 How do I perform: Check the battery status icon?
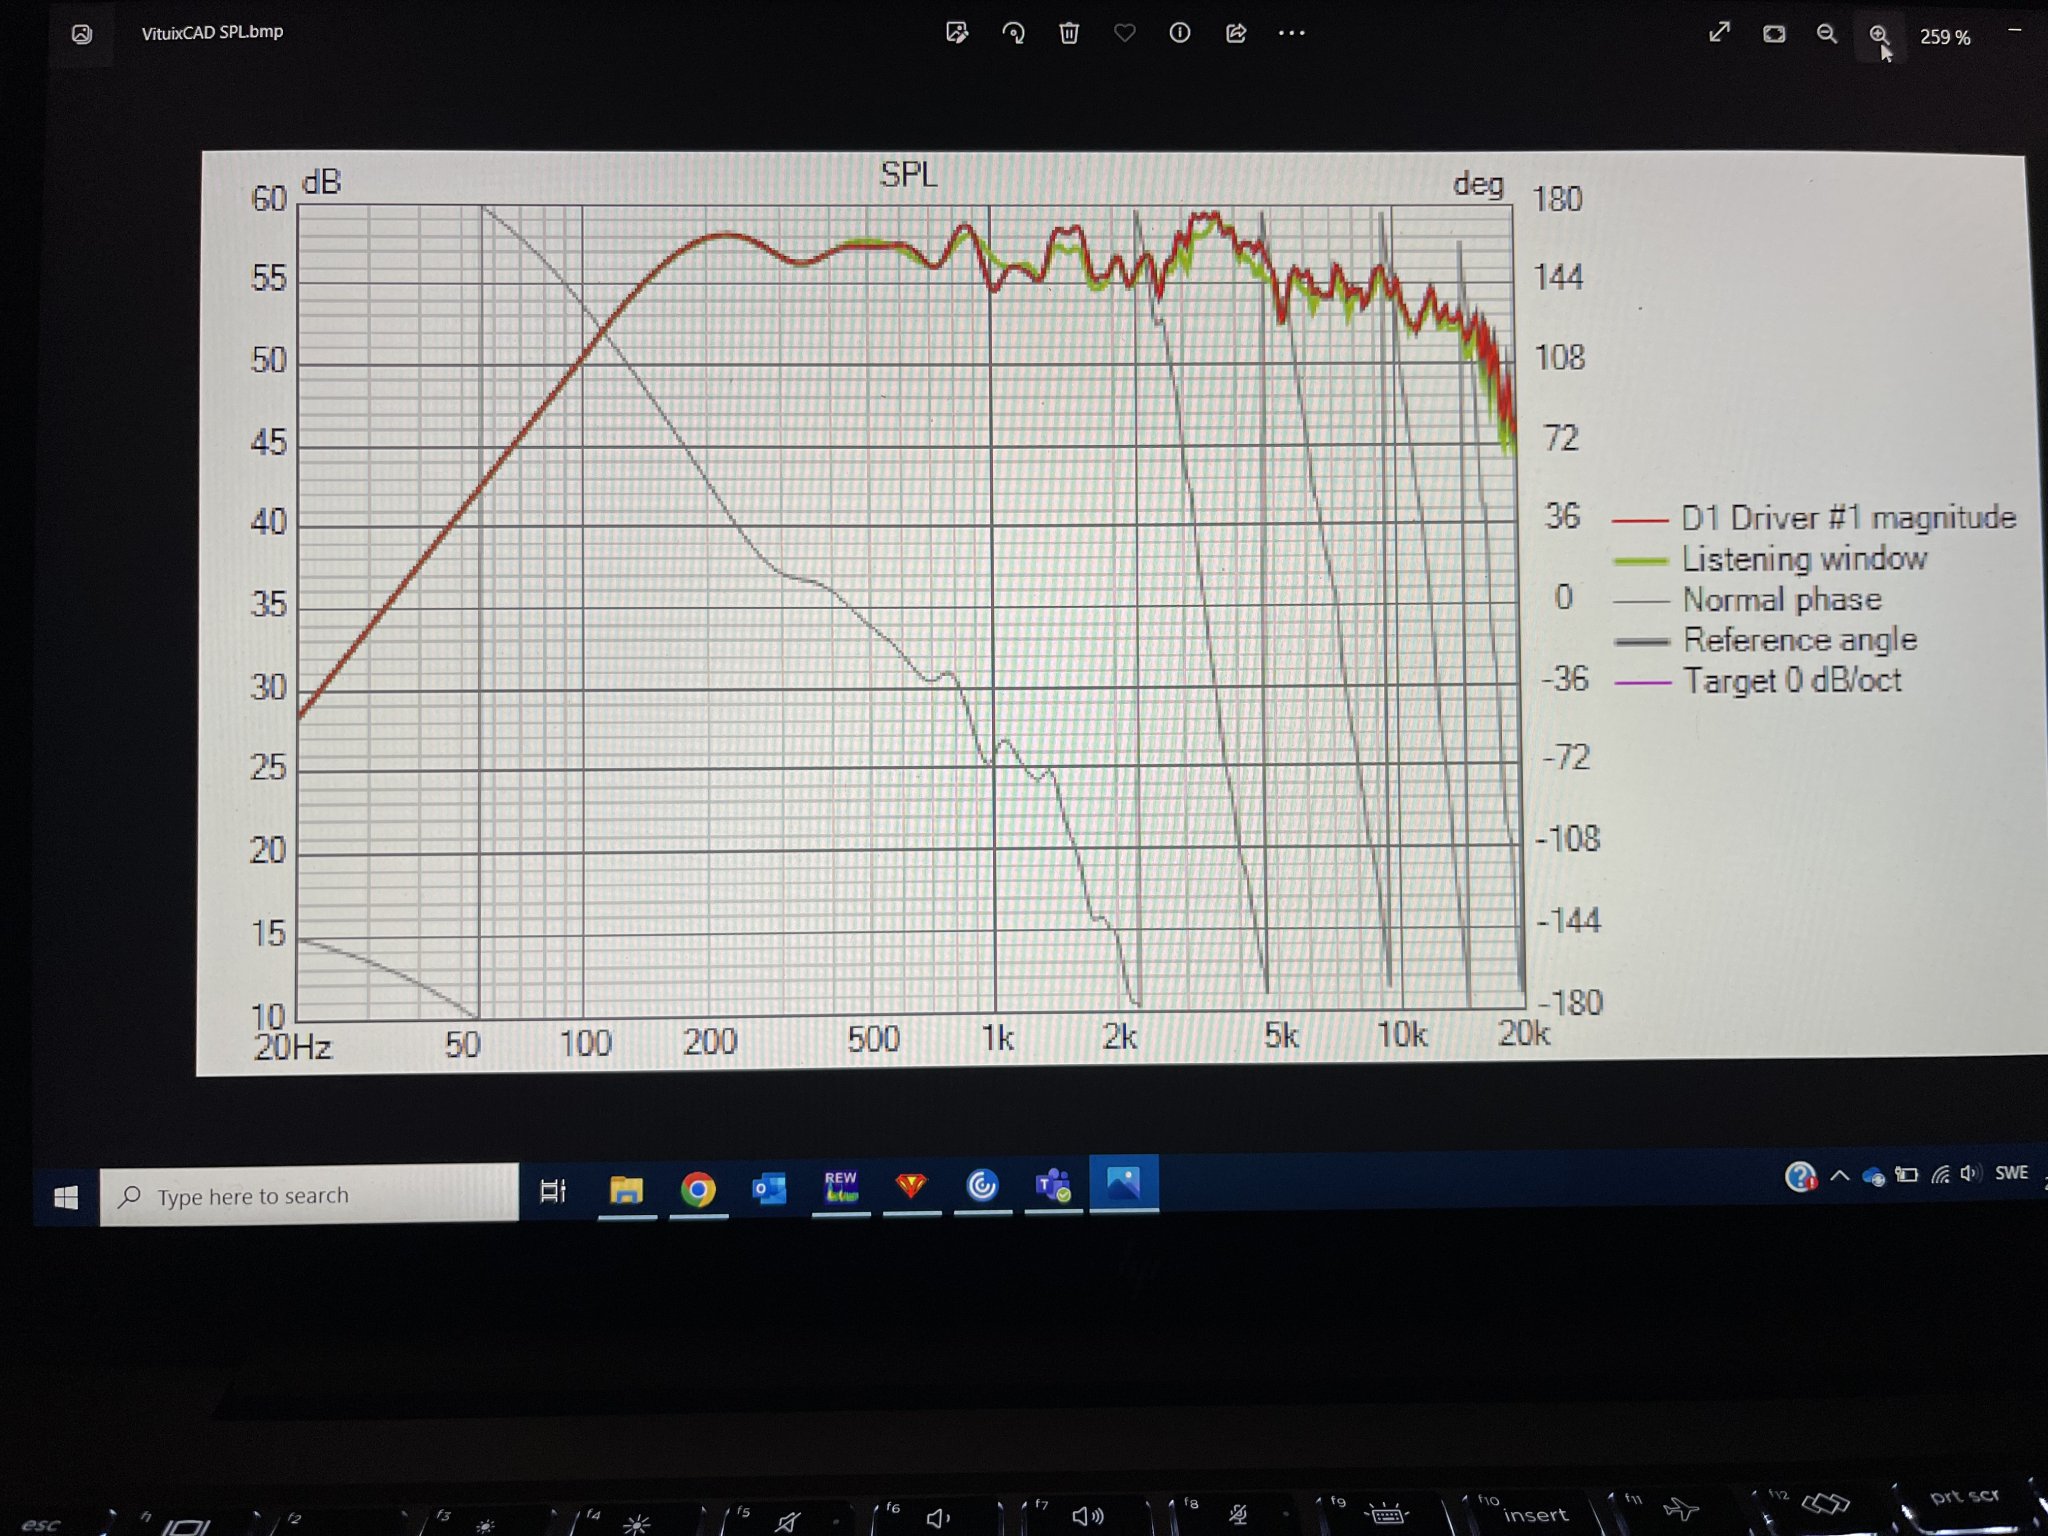1907,1175
